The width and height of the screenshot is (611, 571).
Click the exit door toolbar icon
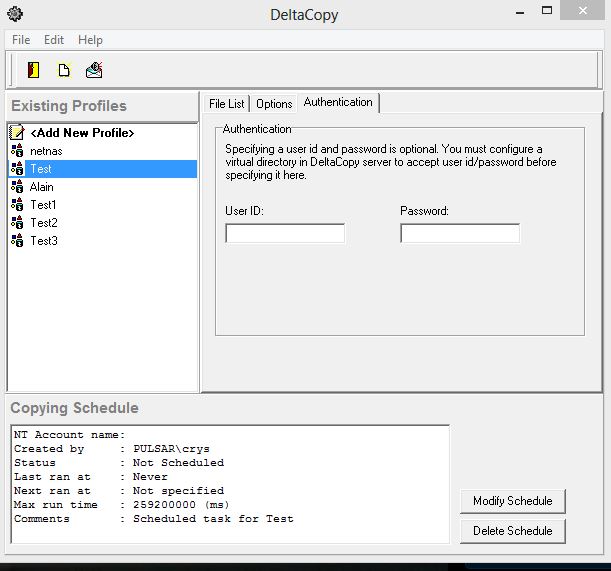click(x=34, y=70)
